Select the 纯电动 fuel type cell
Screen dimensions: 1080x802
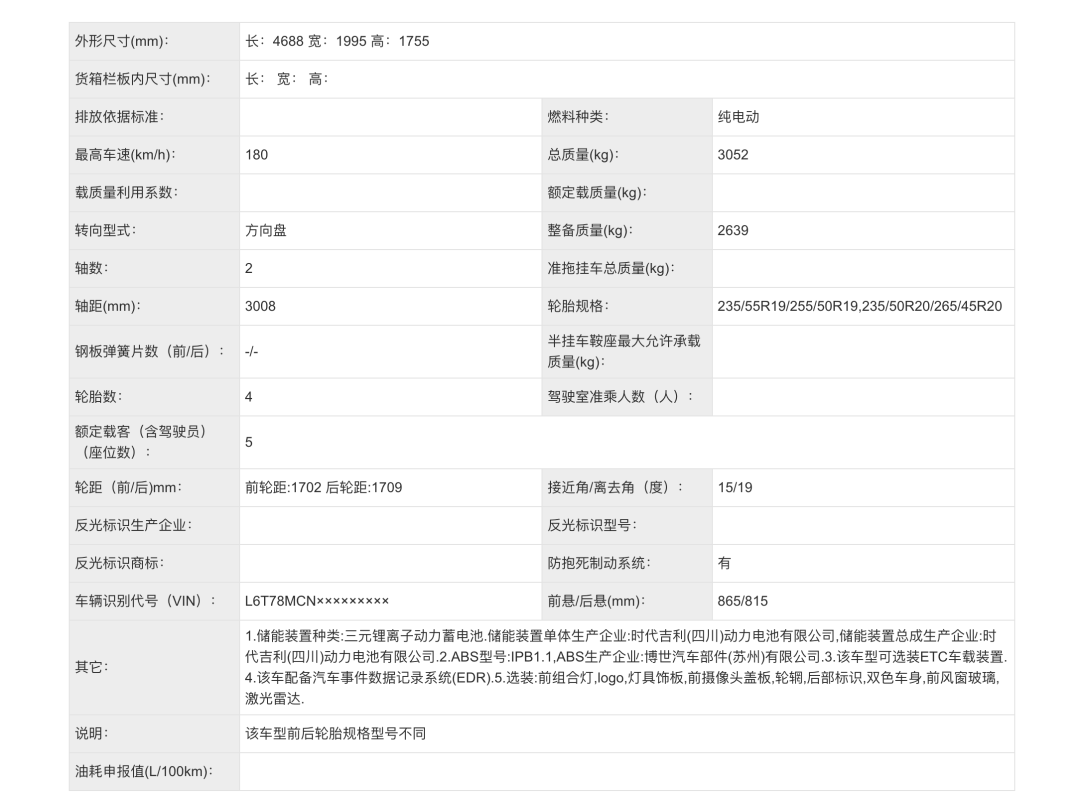pos(738,117)
